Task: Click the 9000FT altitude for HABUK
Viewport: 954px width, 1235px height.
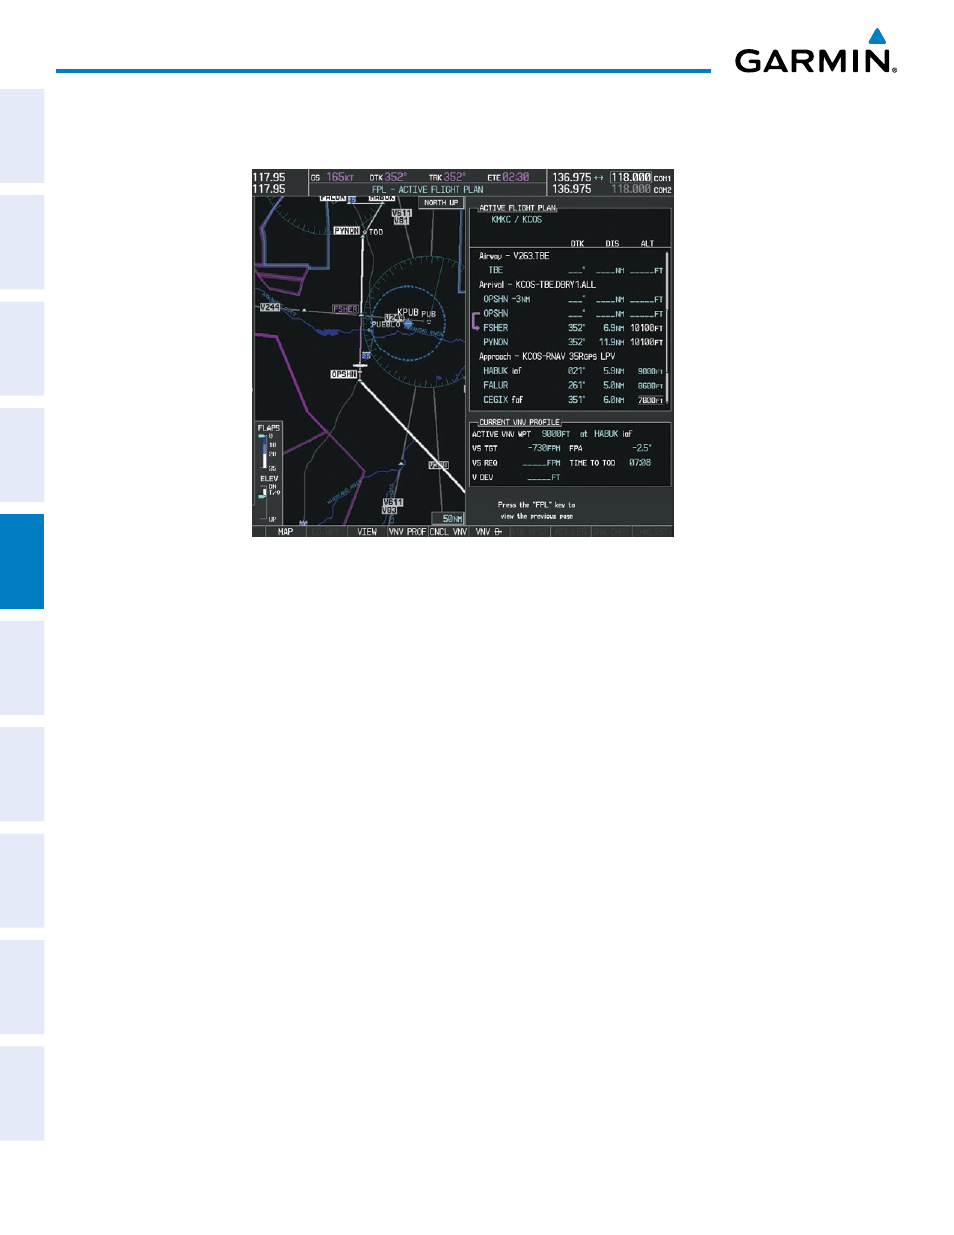Action: click(650, 371)
